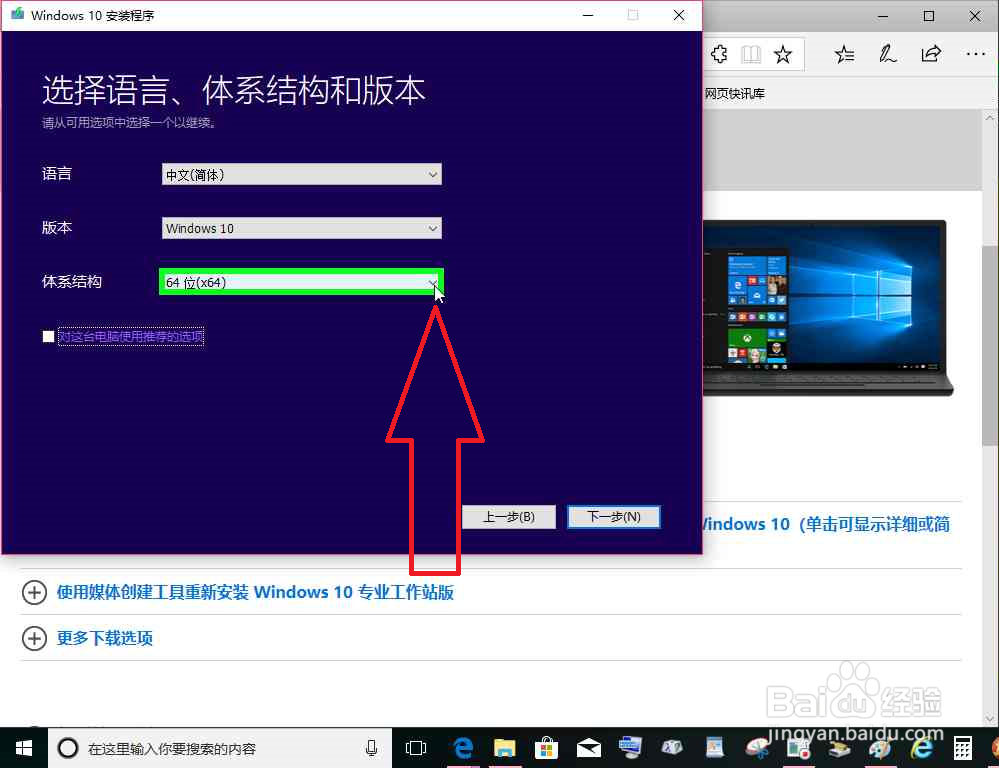999x768 pixels.
Task: Activate Reading view book icon in Edge
Action: pos(751,54)
